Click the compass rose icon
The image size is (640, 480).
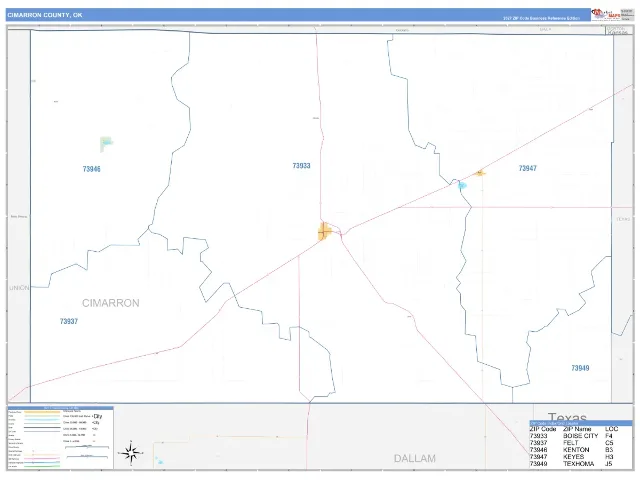pos(131,453)
